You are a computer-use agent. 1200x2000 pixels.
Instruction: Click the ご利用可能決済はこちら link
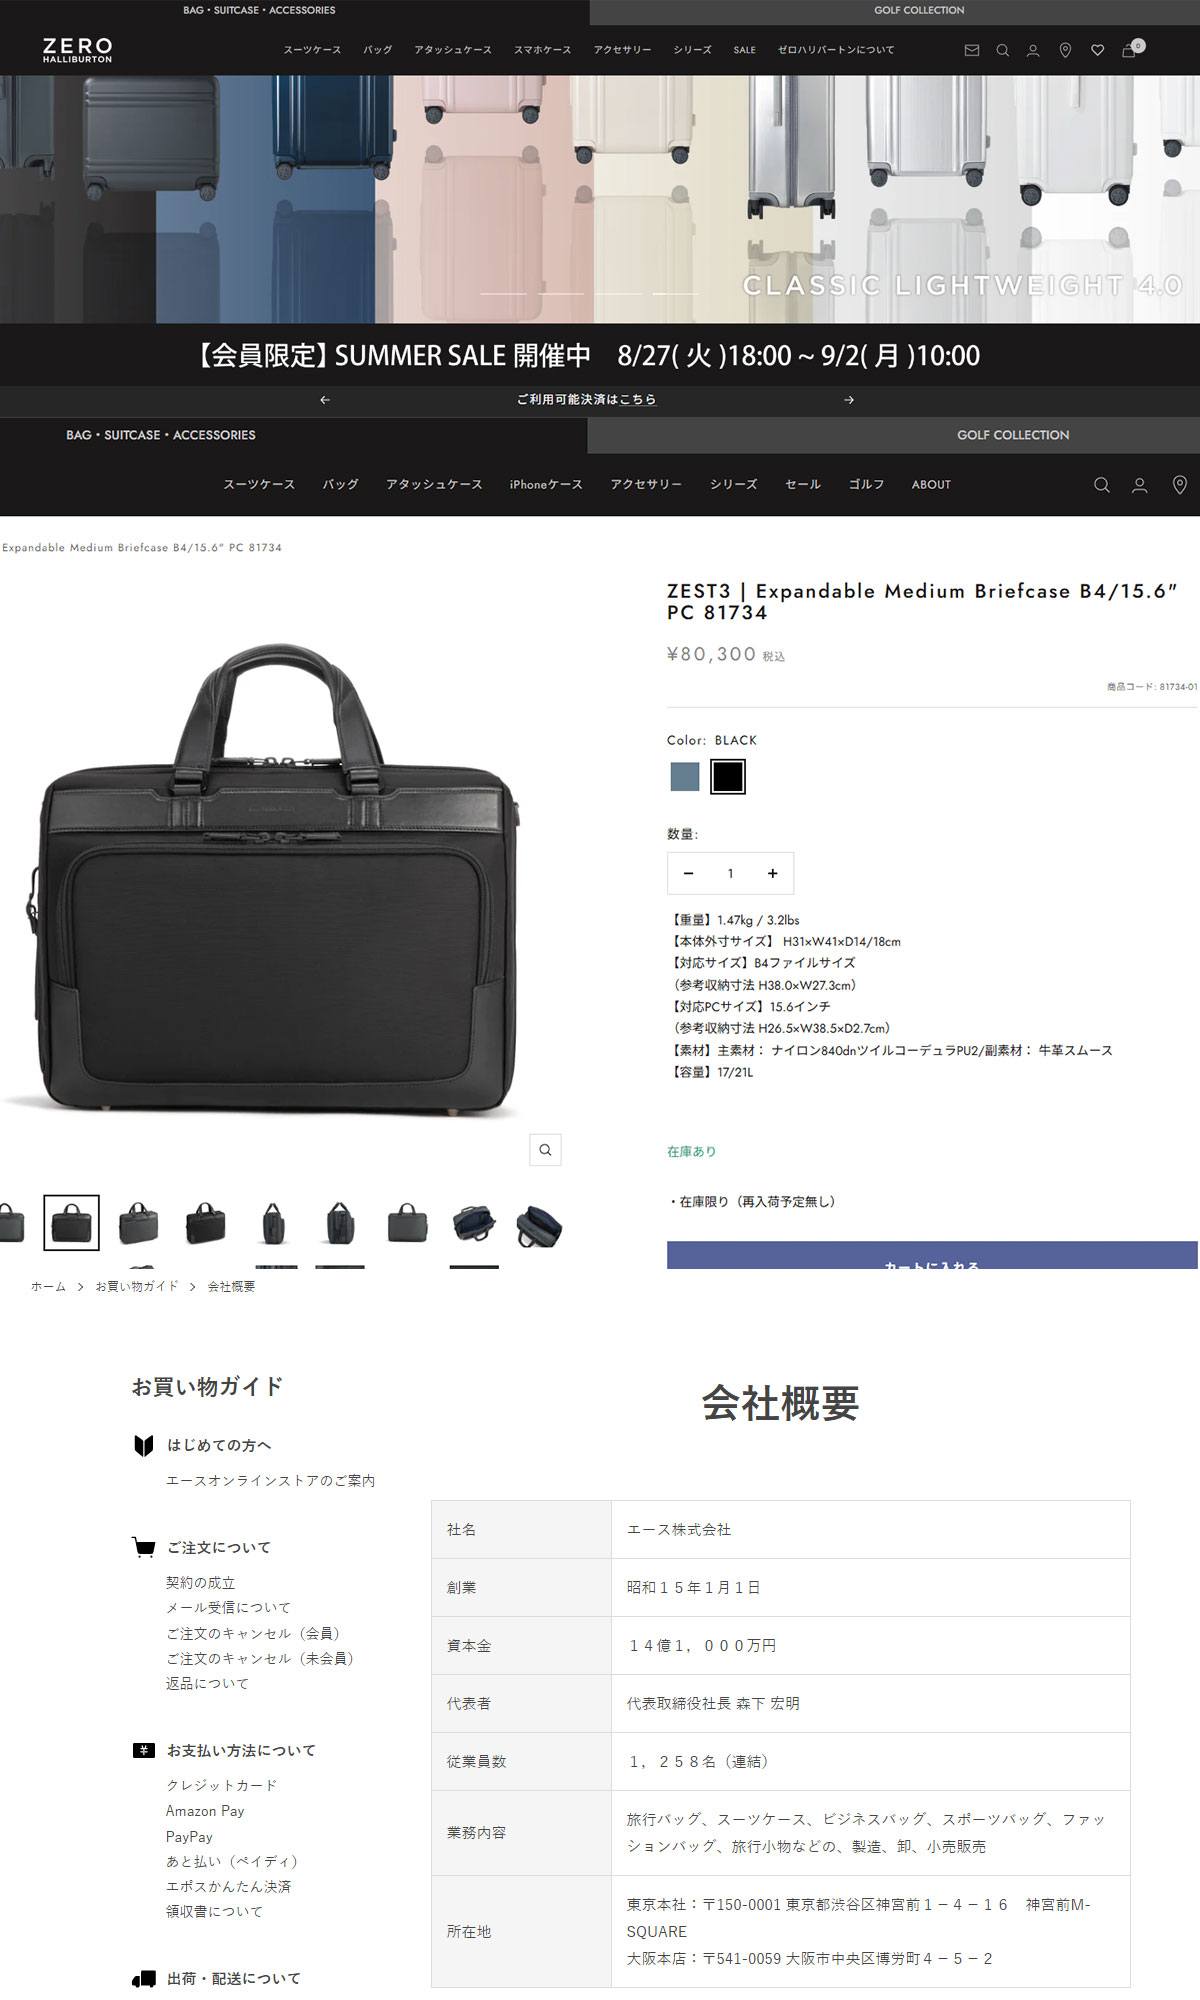coord(586,400)
